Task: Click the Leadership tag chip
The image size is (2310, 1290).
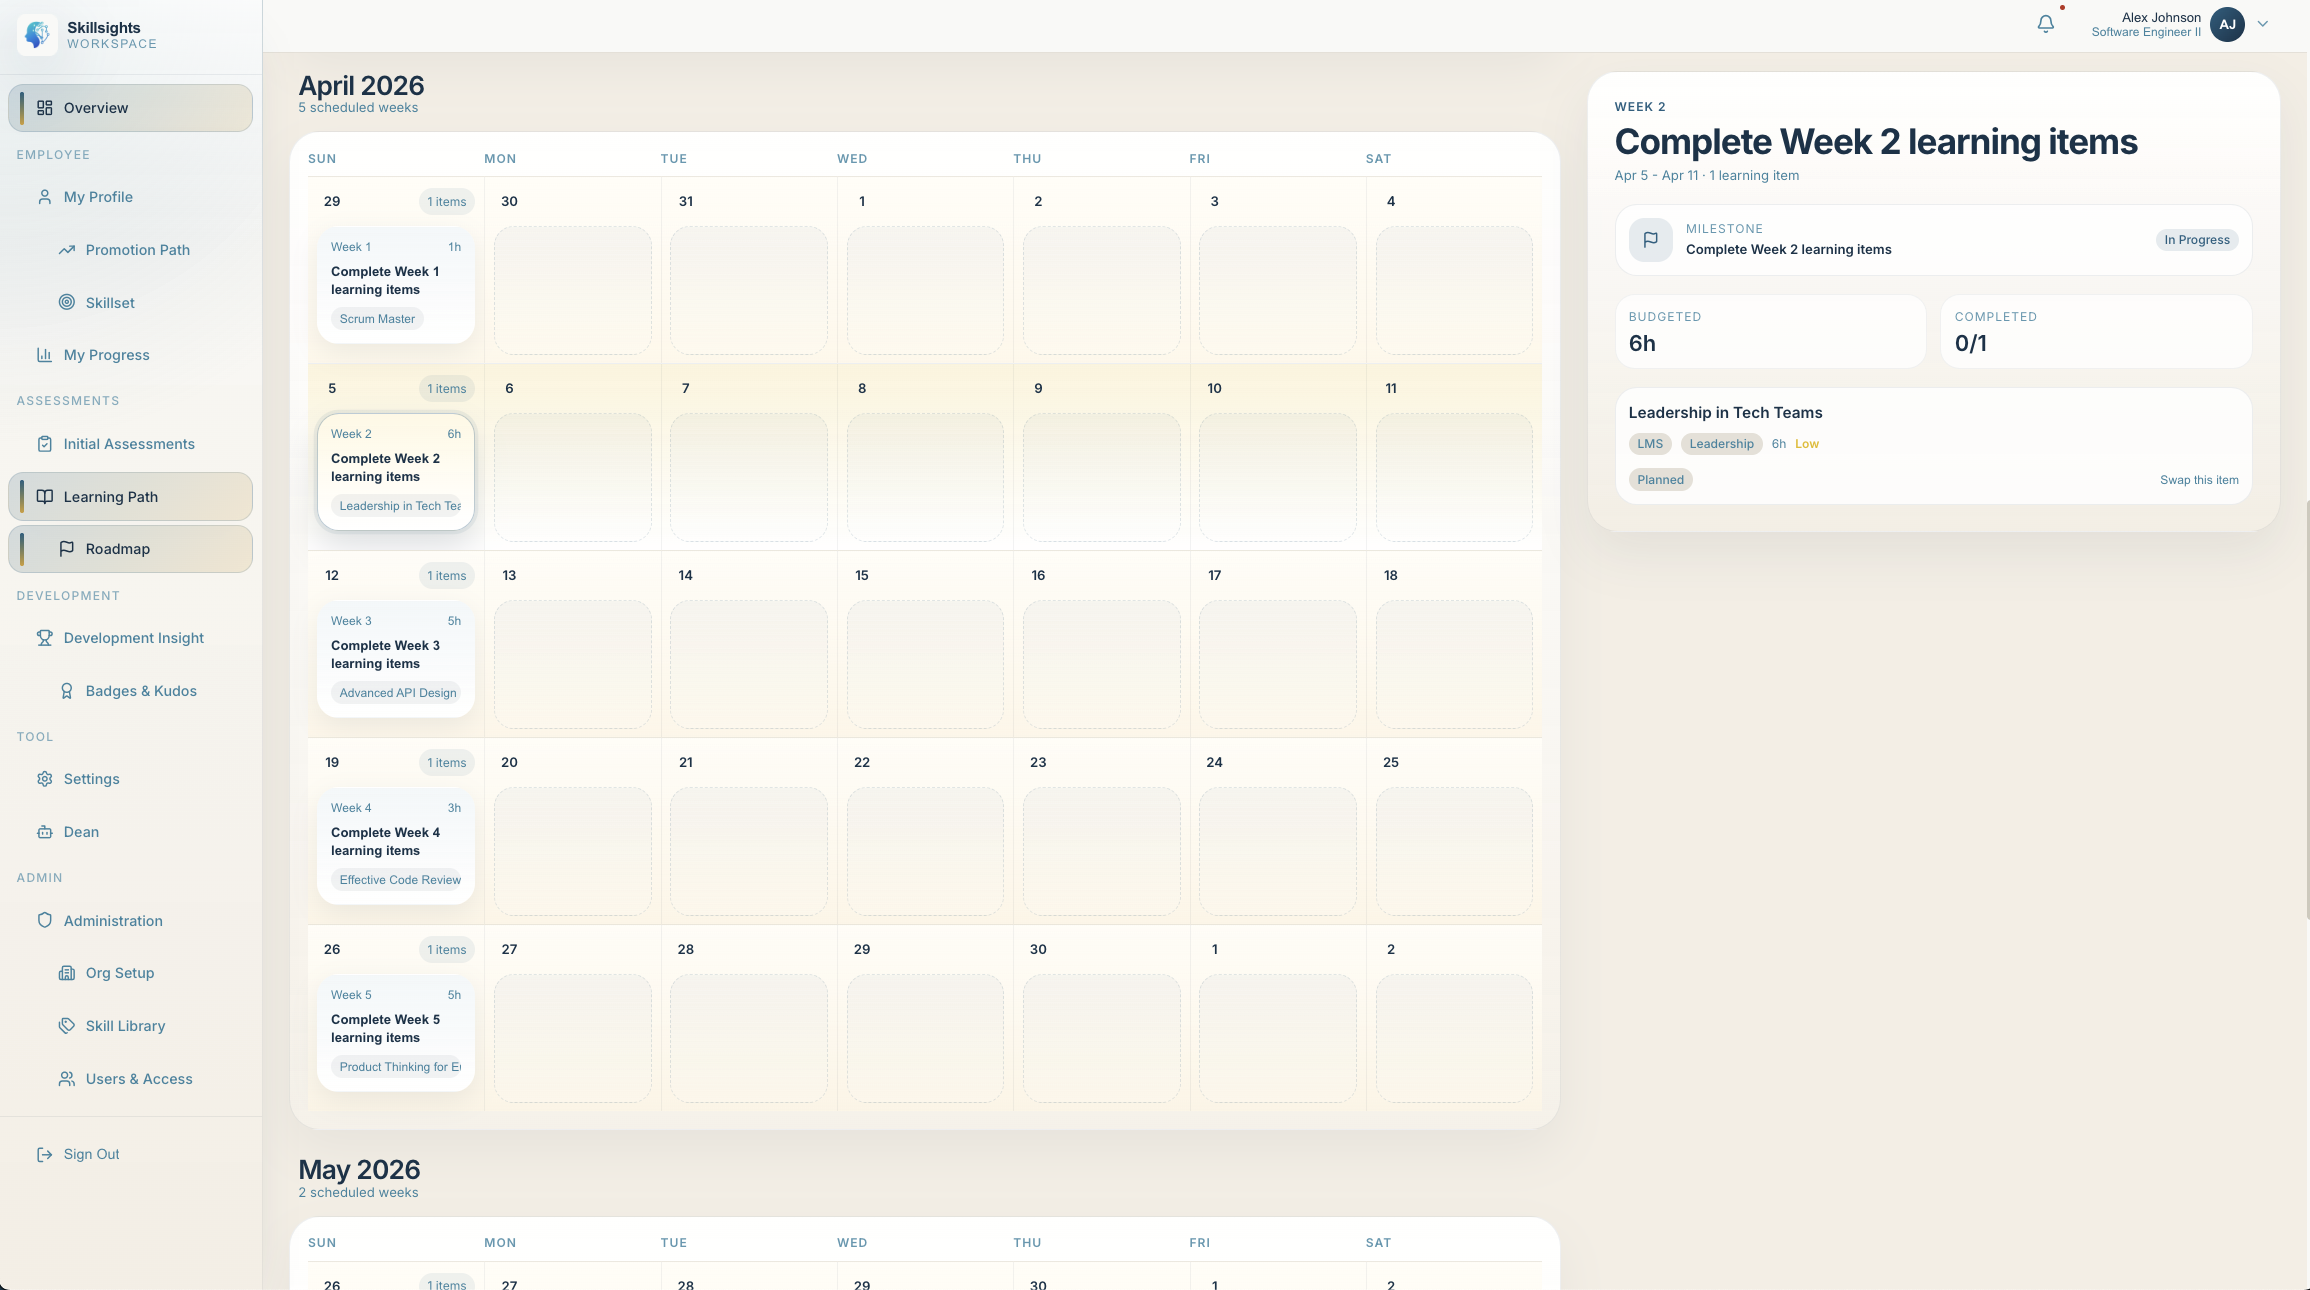Action: click(x=1721, y=444)
